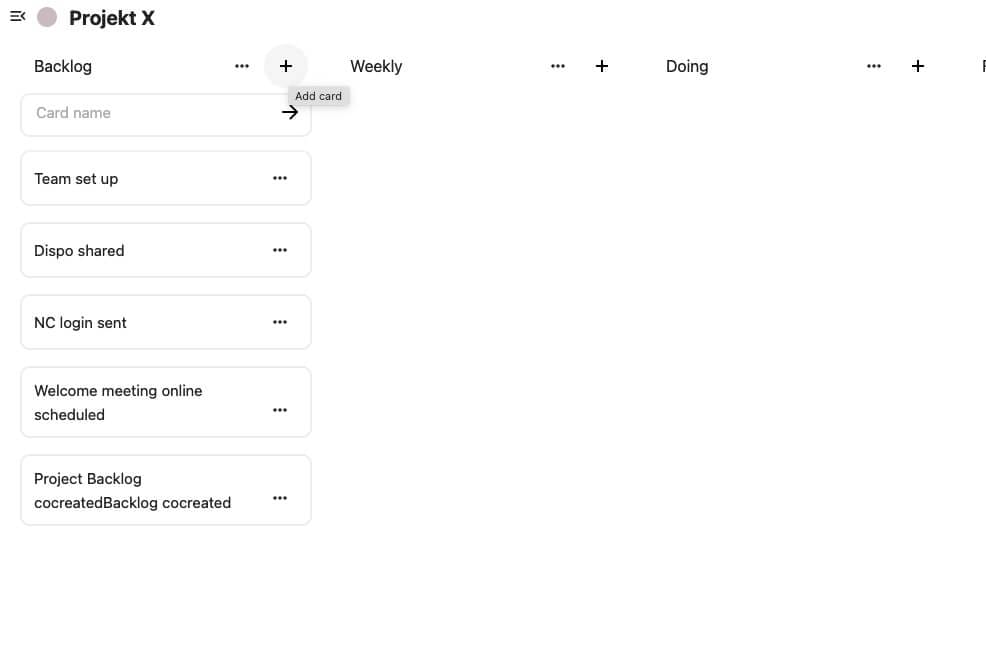Open actions menu for the Team set up card
Viewport: 986px width, 659px height.
[x=280, y=178]
